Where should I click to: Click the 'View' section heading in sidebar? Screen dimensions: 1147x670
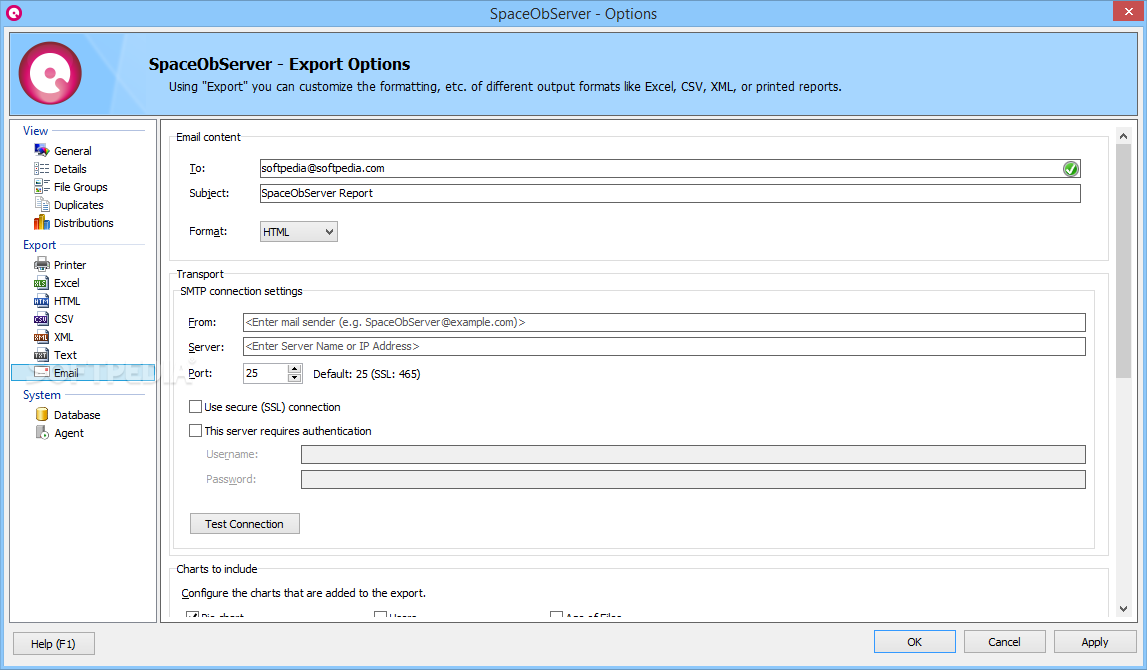click(35, 131)
